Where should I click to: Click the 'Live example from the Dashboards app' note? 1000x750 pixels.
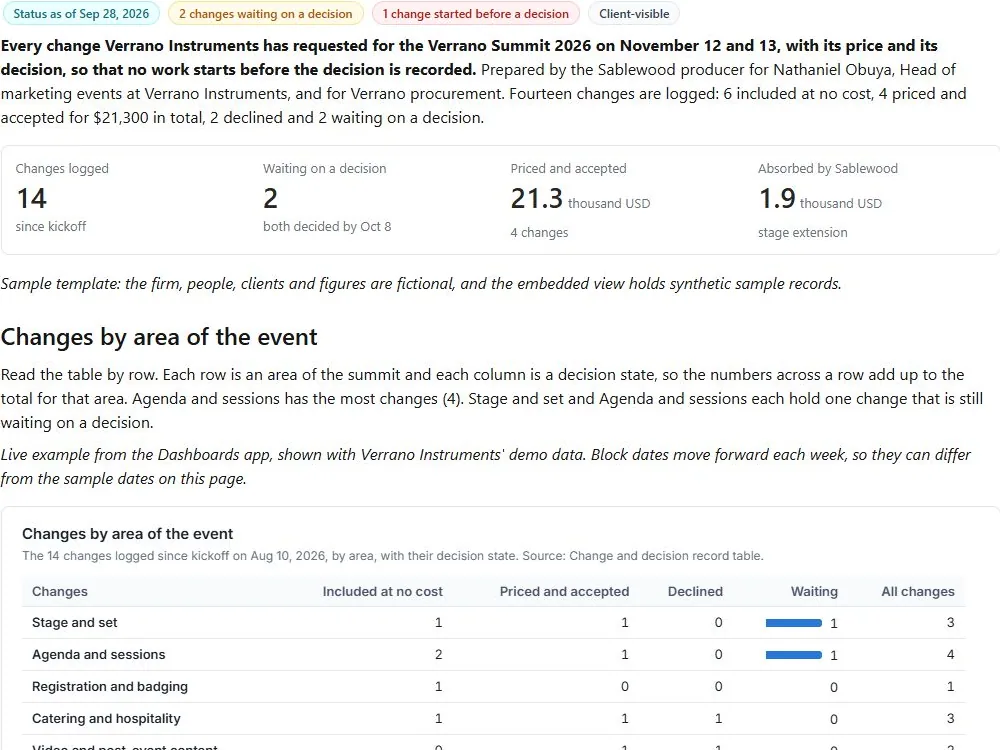click(x=485, y=467)
